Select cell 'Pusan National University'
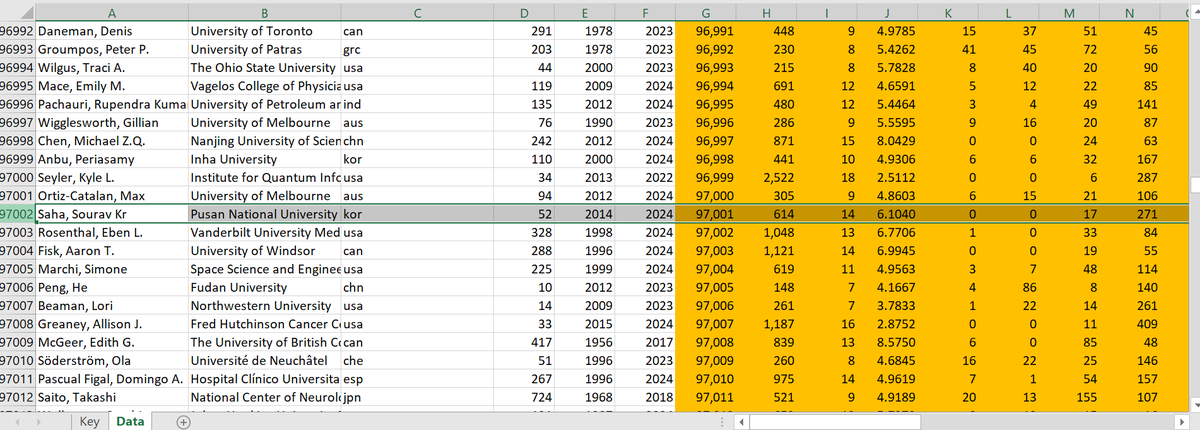 [x=263, y=214]
